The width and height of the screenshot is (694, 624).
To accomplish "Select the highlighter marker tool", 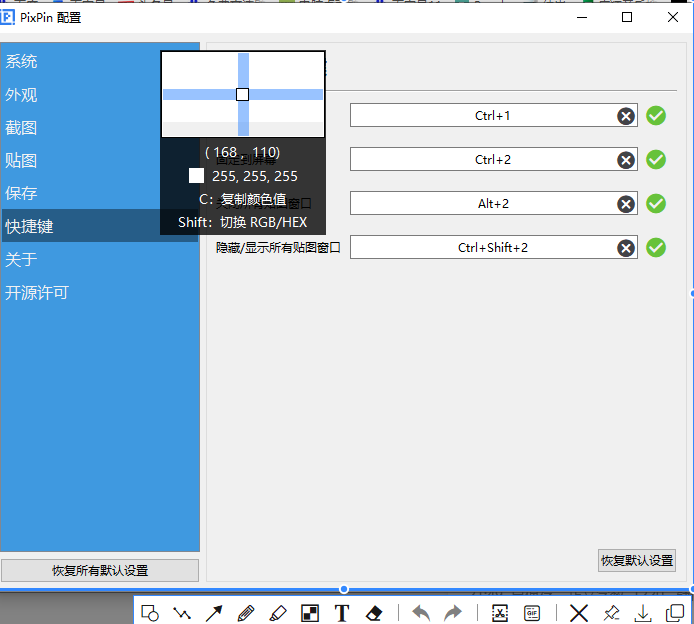I will click(x=278, y=613).
